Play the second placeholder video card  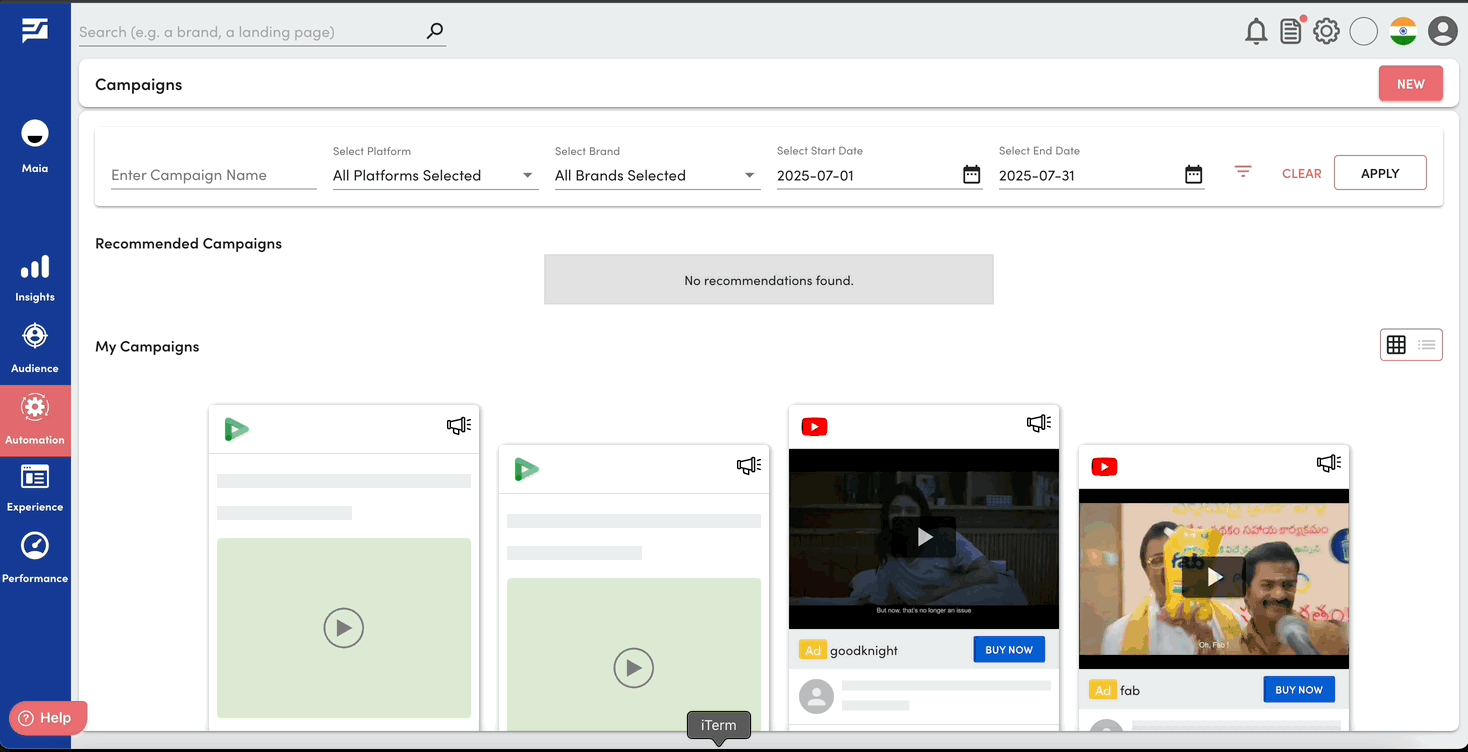[634, 668]
